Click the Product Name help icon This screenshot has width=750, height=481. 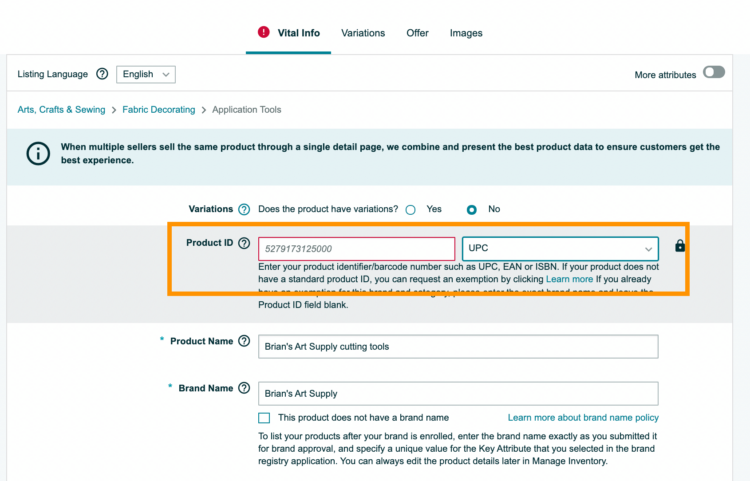pos(244,342)
